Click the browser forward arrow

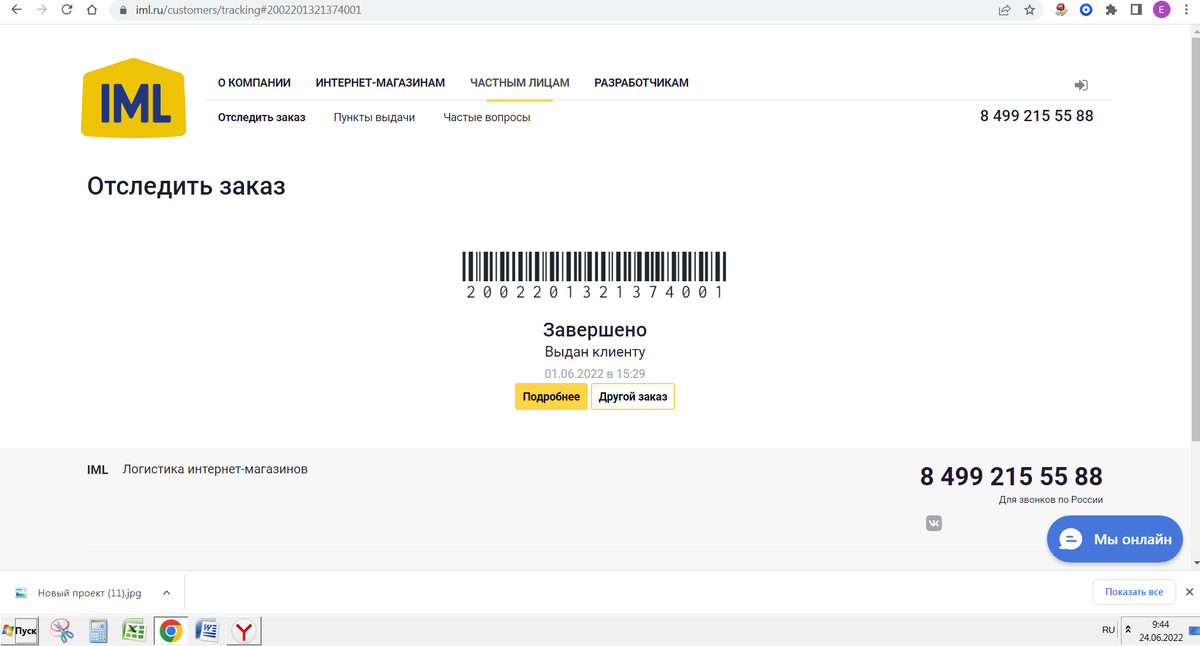(x=41, y=10)
